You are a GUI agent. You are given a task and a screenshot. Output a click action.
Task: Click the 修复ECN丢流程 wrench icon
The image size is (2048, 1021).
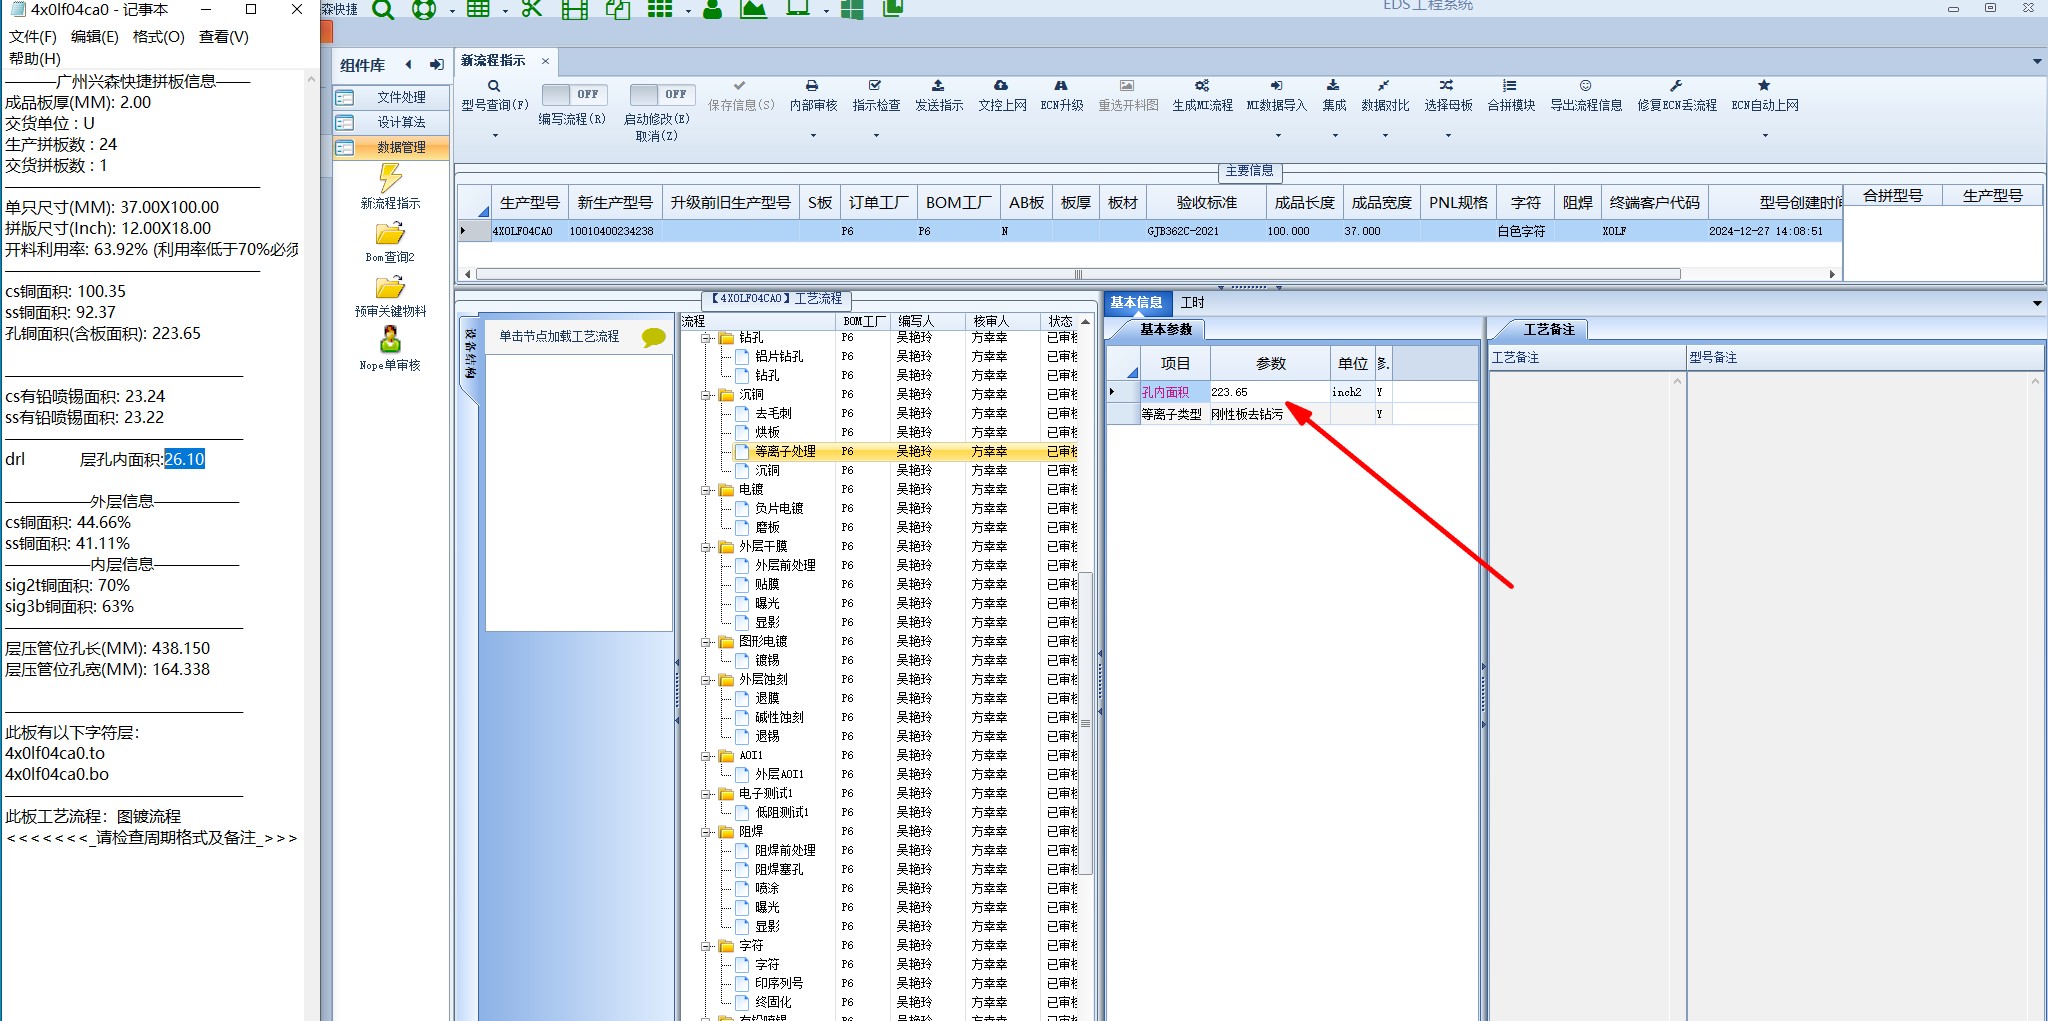coord(1676,86)
